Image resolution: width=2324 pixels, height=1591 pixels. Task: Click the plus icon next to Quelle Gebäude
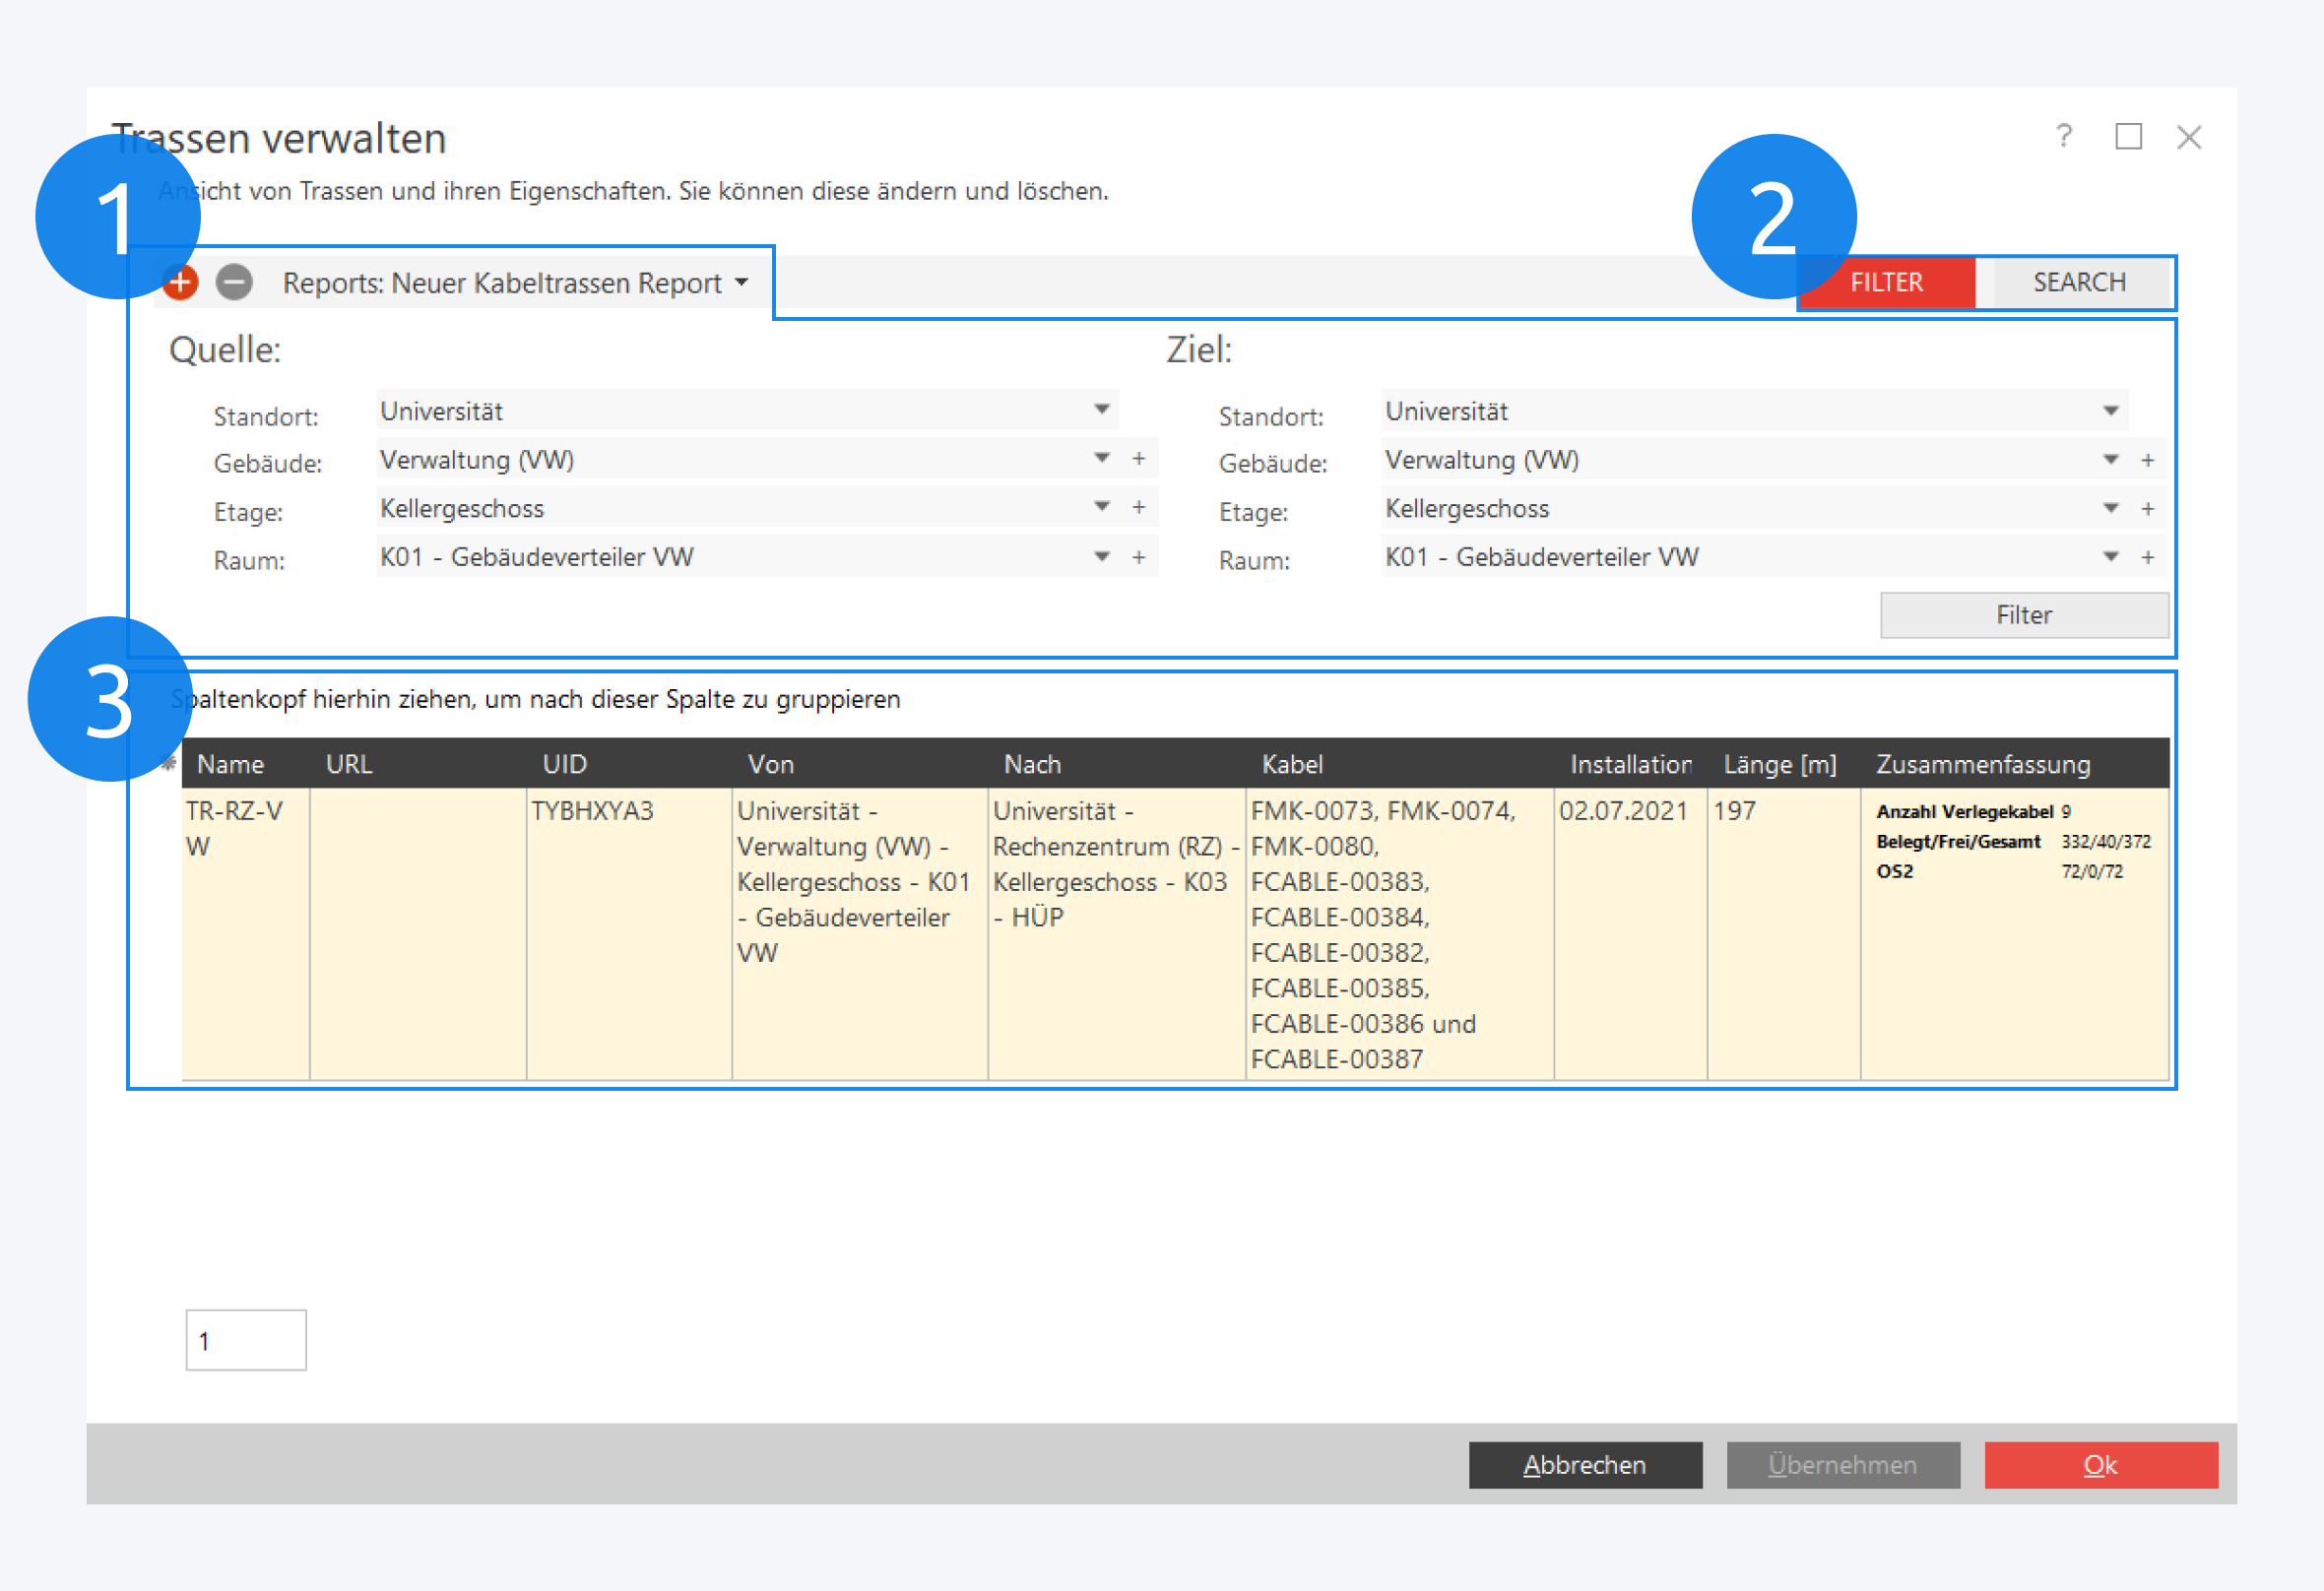pos(1138,459)
